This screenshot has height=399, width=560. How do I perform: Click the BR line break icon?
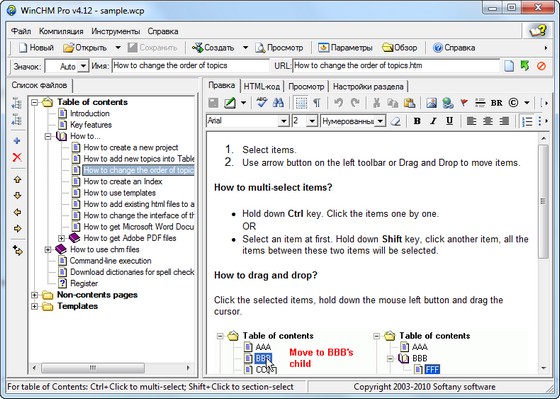(496, 103)
